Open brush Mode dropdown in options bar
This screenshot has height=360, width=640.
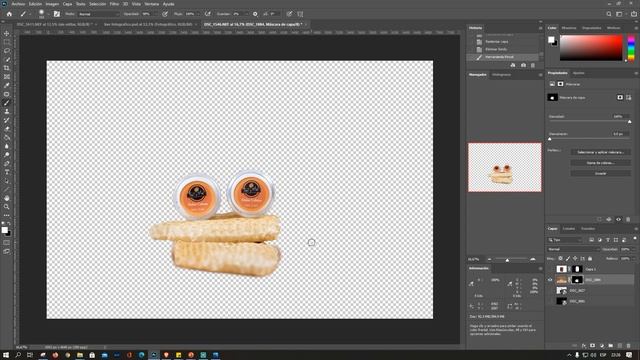coord(99,14)
